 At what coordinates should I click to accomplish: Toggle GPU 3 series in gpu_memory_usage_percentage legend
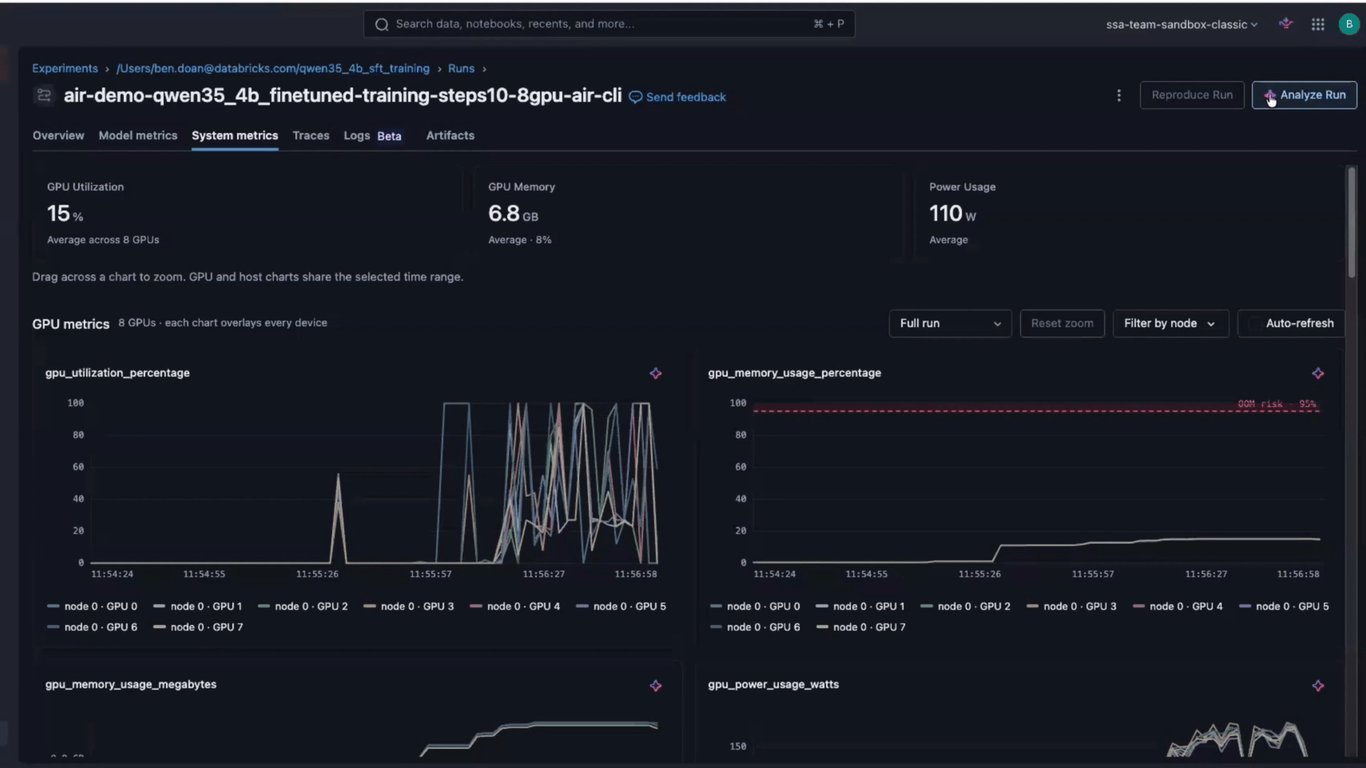point(1071,606)
